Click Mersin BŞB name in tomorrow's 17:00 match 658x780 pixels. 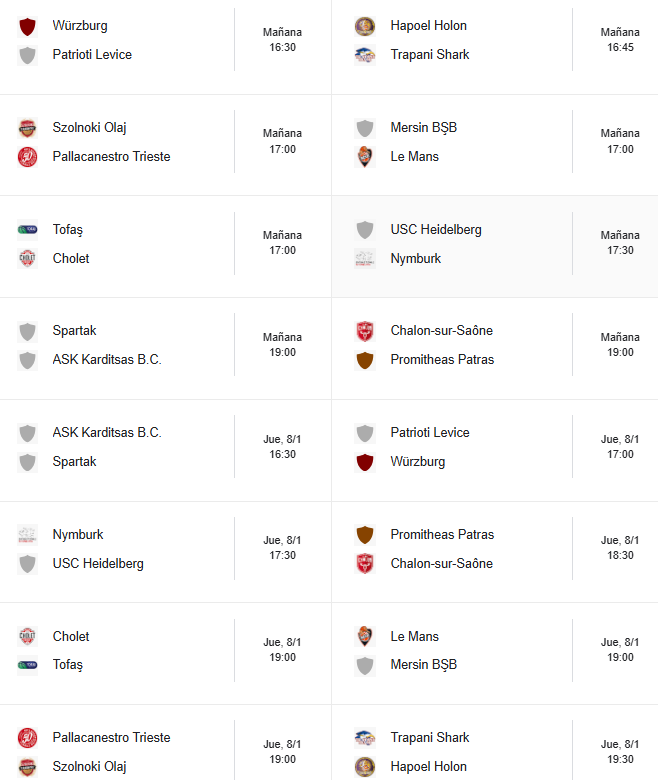click(424, 128)
